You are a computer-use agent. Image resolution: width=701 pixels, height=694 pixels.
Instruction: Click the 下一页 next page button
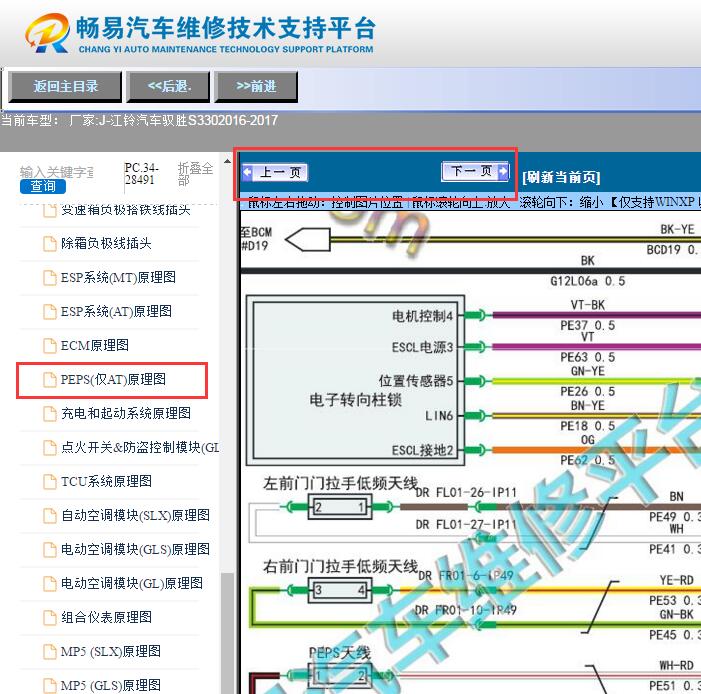[x=475, y=171]
